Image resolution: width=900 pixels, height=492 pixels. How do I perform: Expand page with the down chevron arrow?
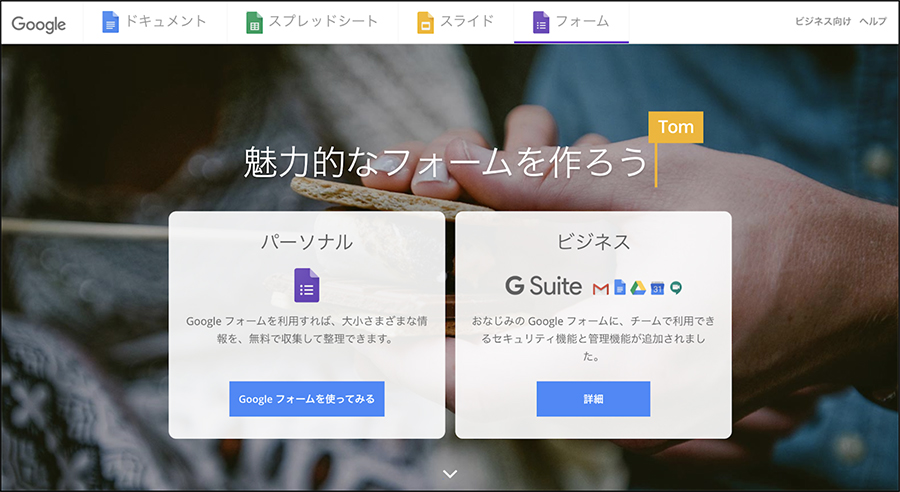450,473
